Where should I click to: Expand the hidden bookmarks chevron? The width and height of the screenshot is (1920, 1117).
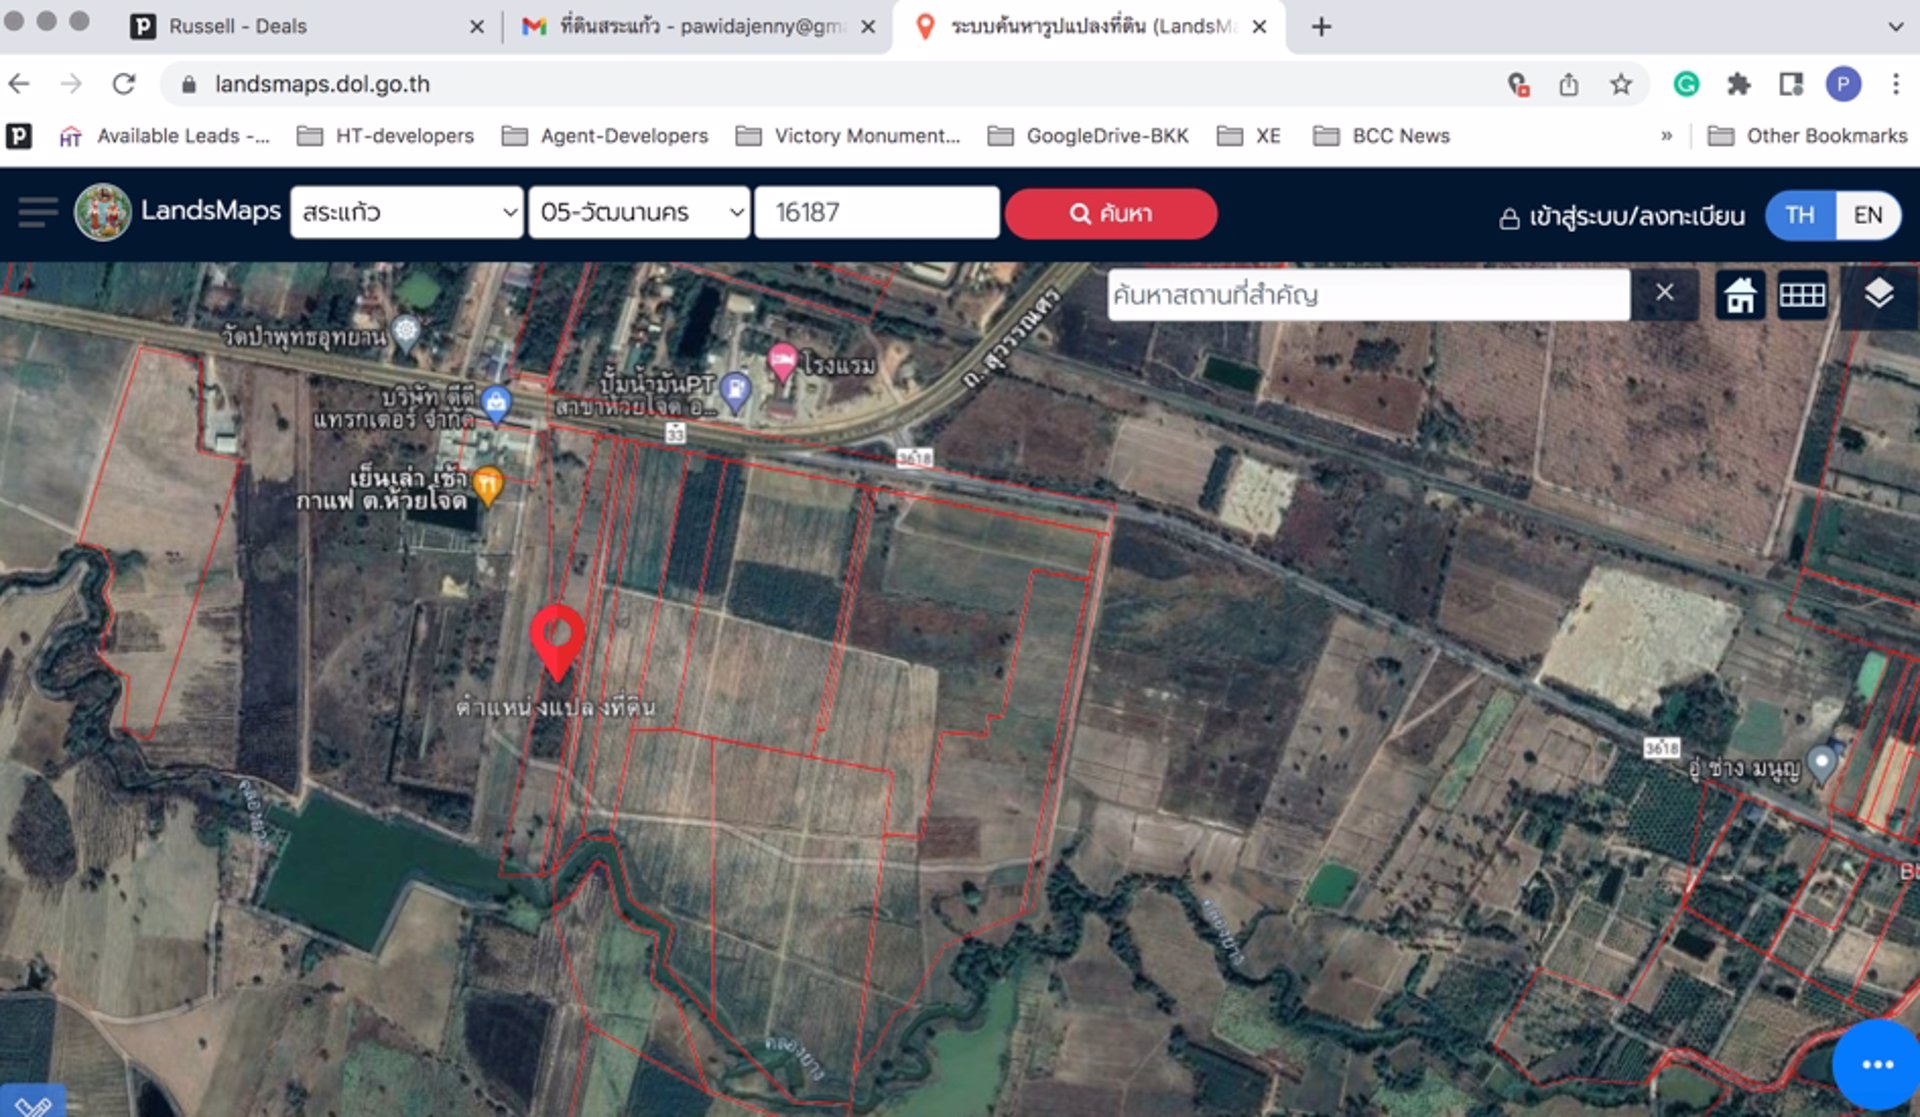point(1666,136)
